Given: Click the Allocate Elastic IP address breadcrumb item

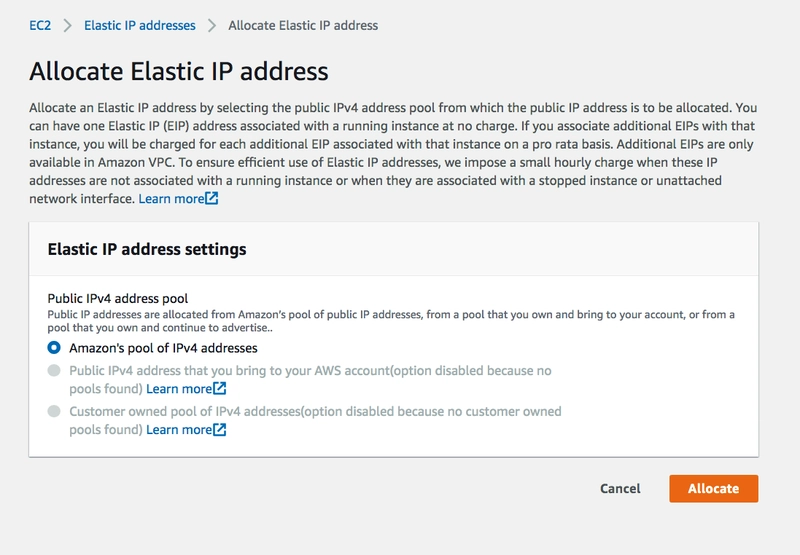Looking at the screenshot, I should tap(303, 26).
